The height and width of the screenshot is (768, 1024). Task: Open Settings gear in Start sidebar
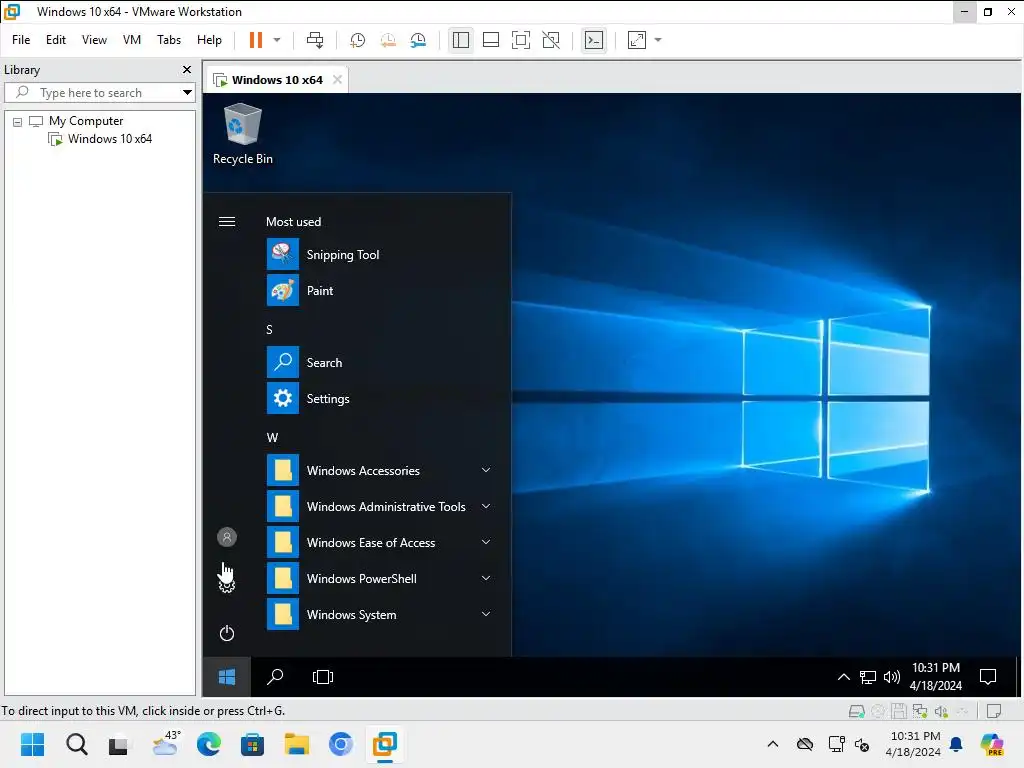click(x=227, y=584)
